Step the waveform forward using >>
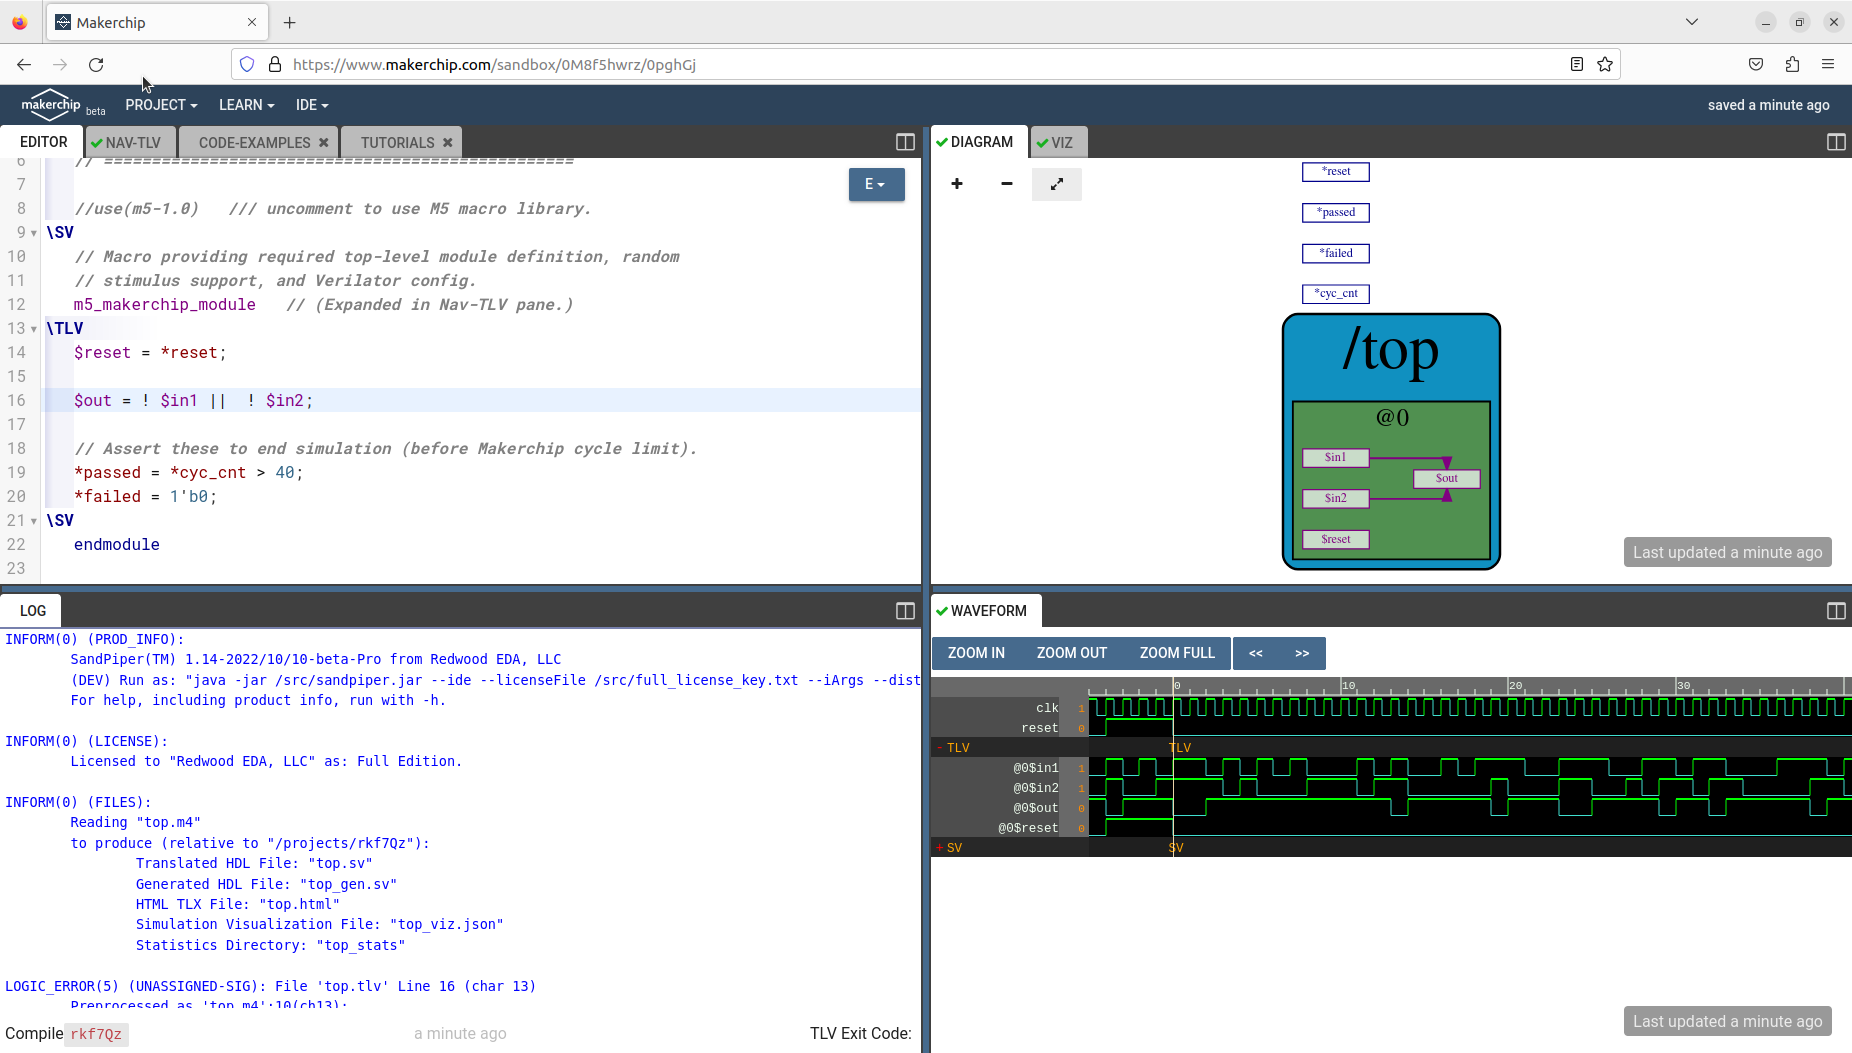The height and width of the screenshot is (1053, 1852). click(1302, 653)
